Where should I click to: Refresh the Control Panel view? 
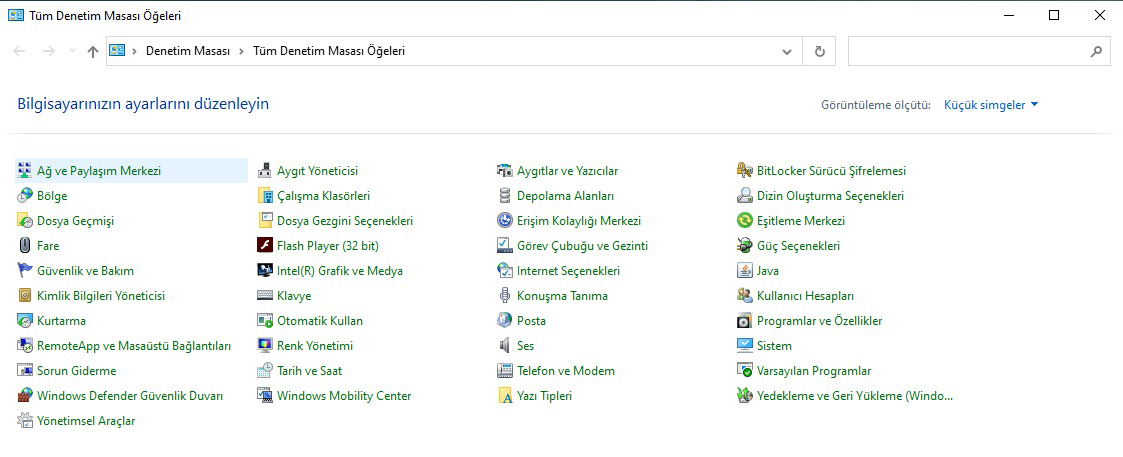[x=820, y=52]
